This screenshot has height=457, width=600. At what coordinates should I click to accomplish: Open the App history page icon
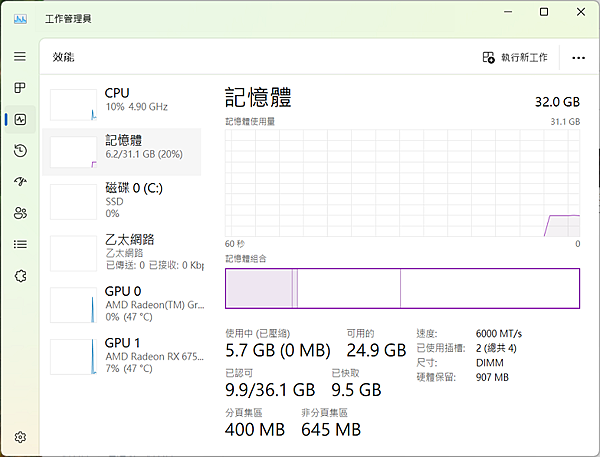coord(20,151)
